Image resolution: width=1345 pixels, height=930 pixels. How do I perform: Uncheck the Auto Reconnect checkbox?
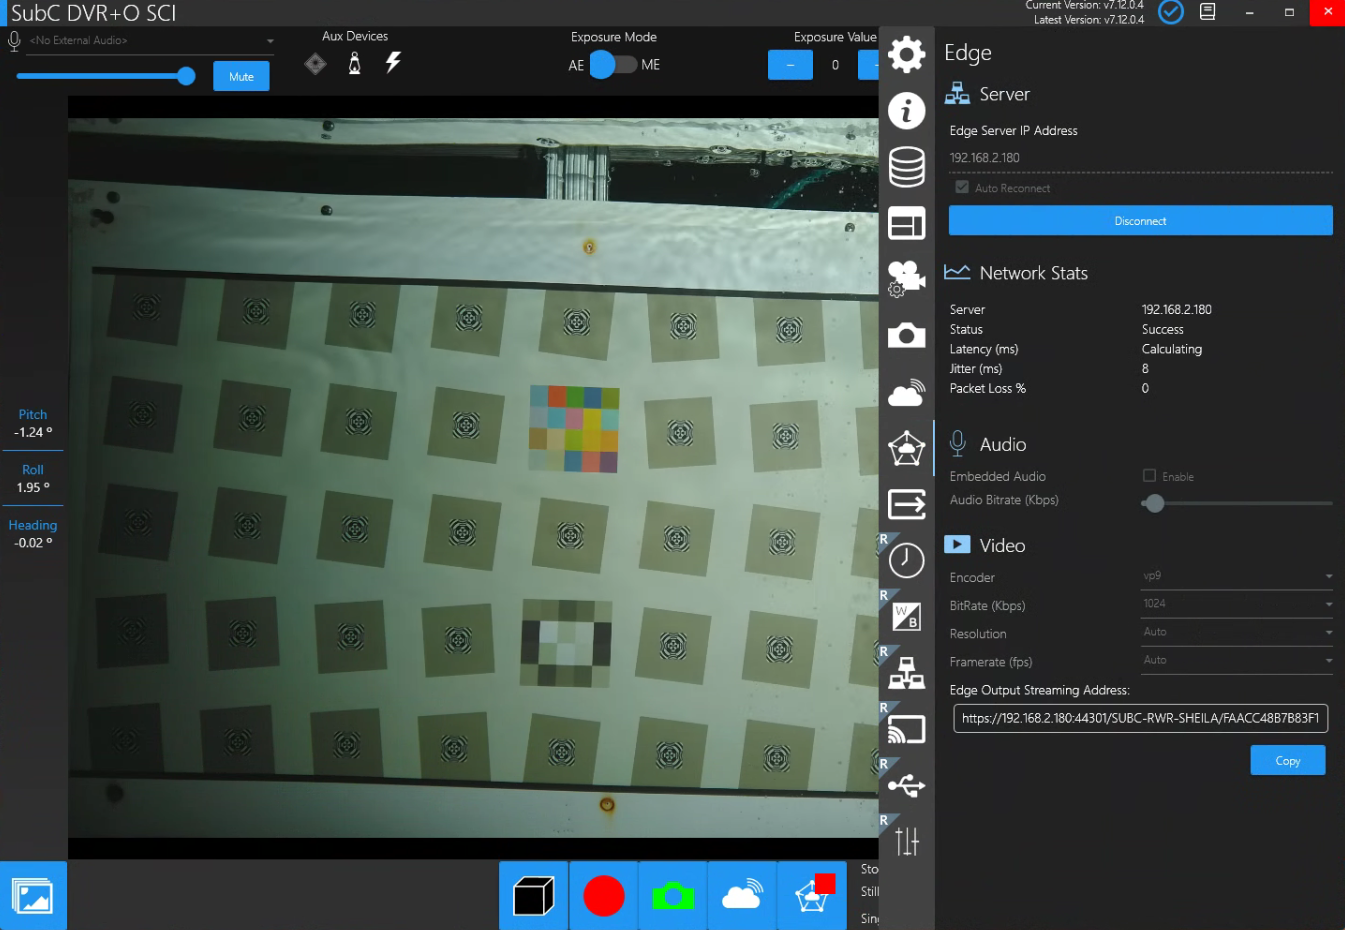click(962, 187)
